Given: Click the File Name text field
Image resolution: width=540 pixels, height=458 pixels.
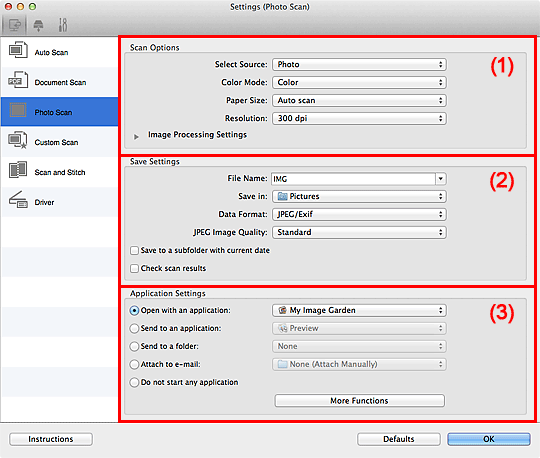Looking at the screenshot, I should [x=353, y=179].
